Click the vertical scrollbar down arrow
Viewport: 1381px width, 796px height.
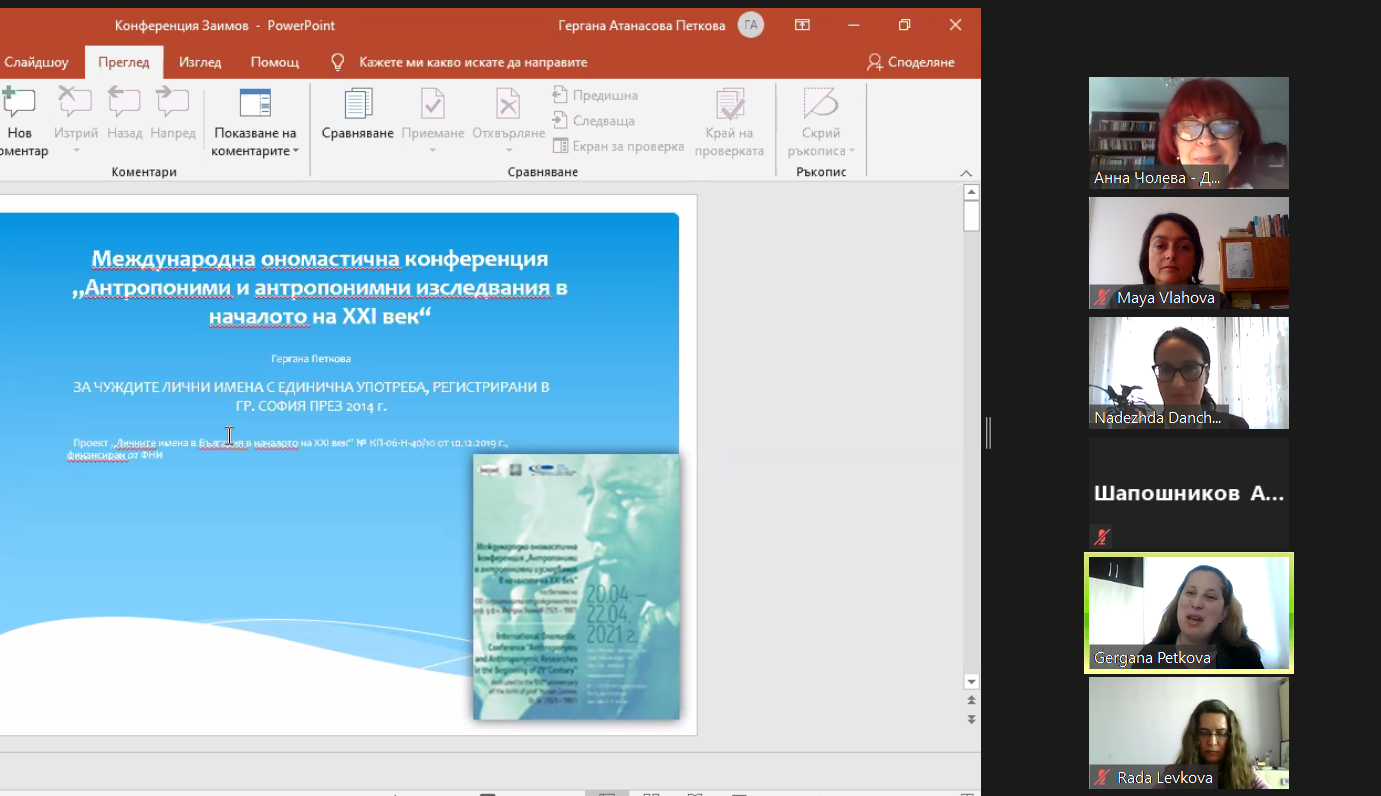coord(971,682)
